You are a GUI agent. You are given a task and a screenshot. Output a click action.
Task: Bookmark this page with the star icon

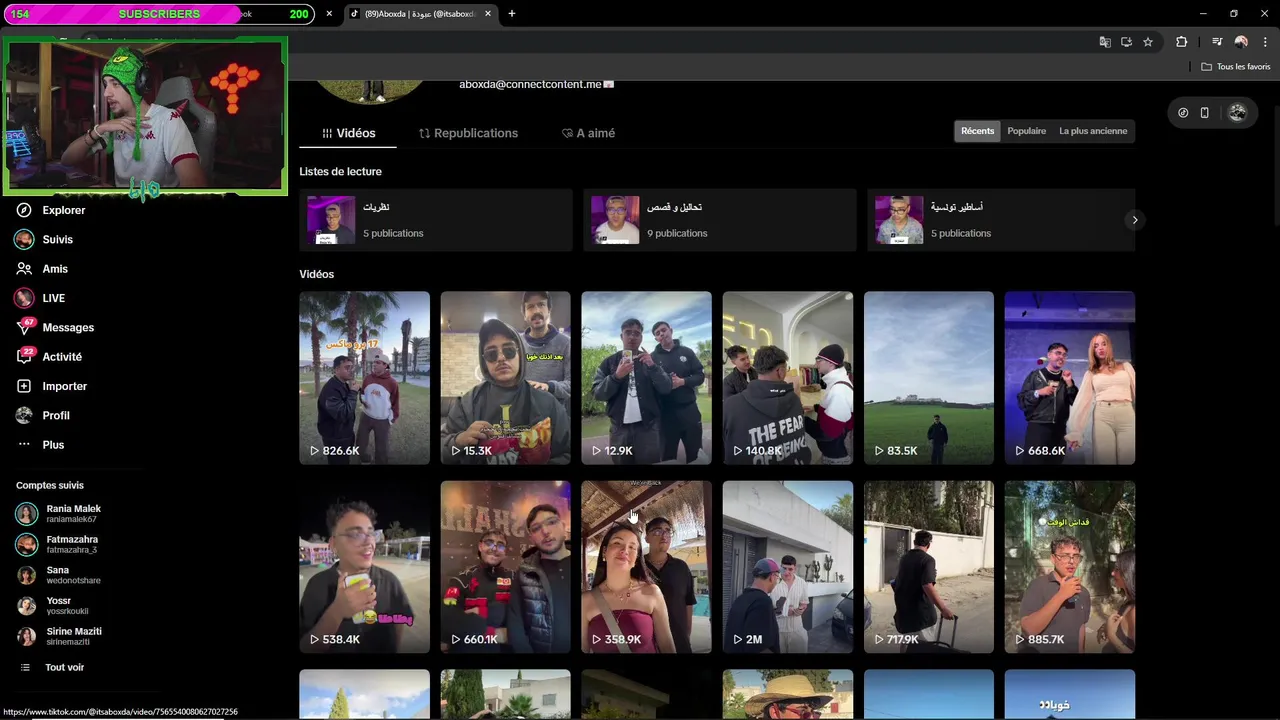(x=1148, y=42)
